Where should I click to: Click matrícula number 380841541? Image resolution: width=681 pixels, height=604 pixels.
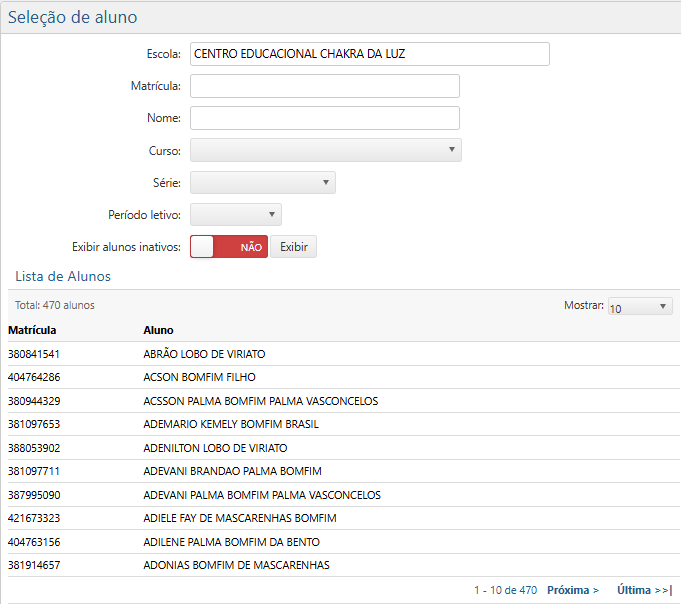(33, 354)
